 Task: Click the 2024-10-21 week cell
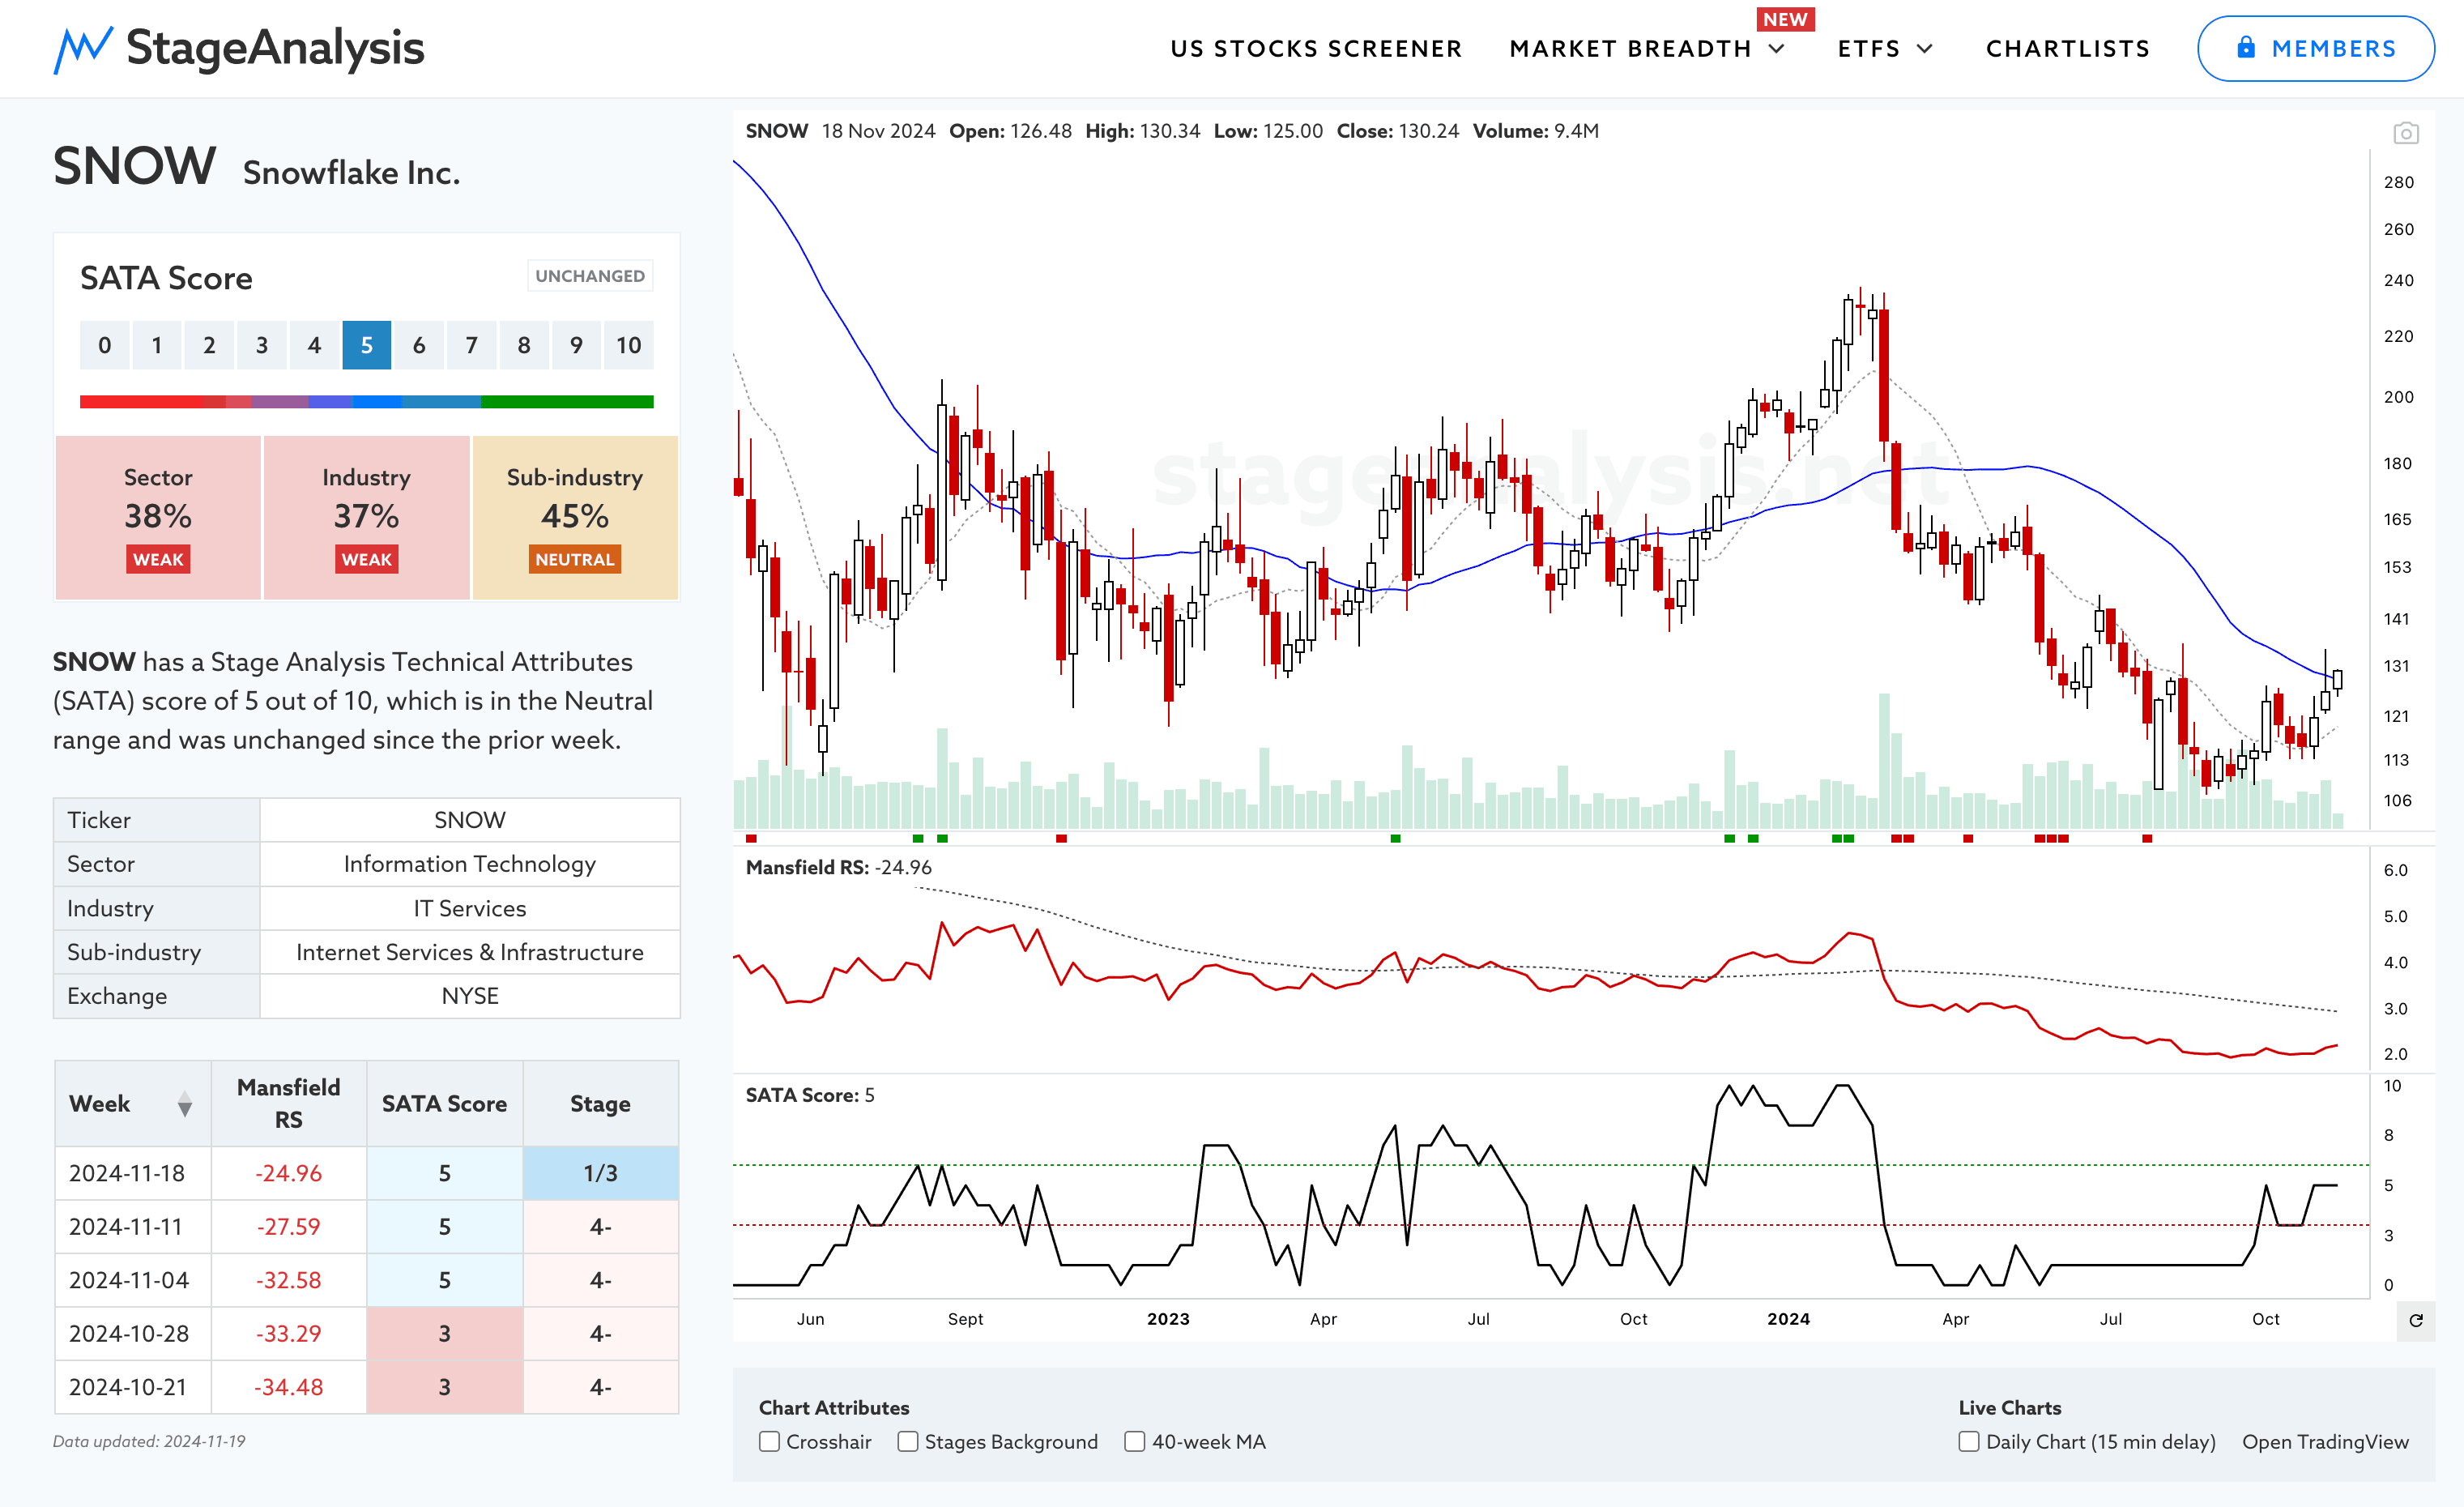(132, 1387)
